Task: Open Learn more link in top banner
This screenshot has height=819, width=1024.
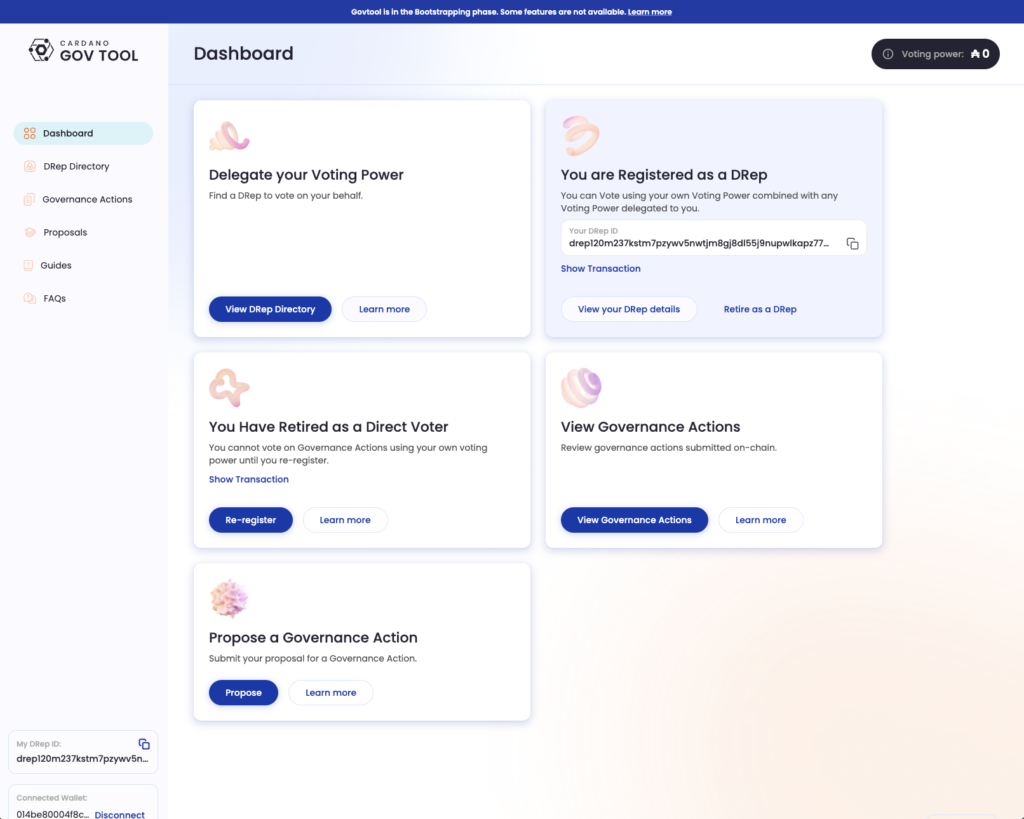Action: [649, 12]
